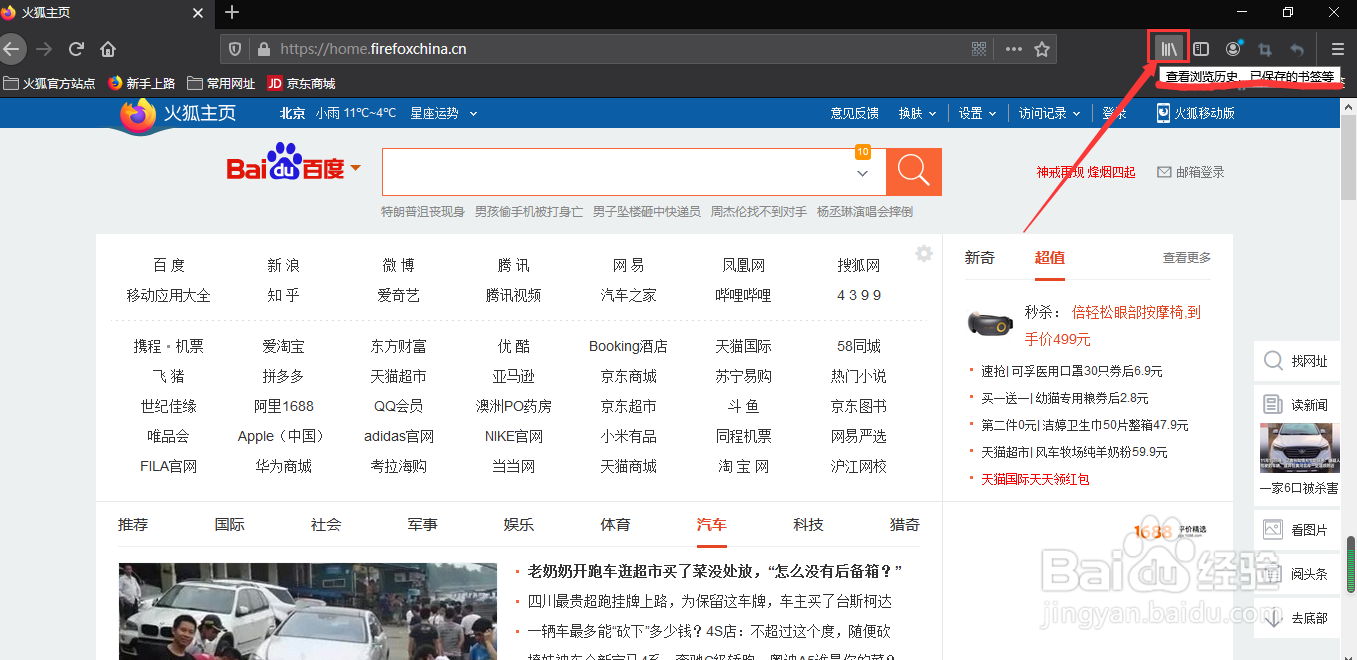1357x660 pixels.
Task: Select the 推荐 news tab
Action: point(132,524)
